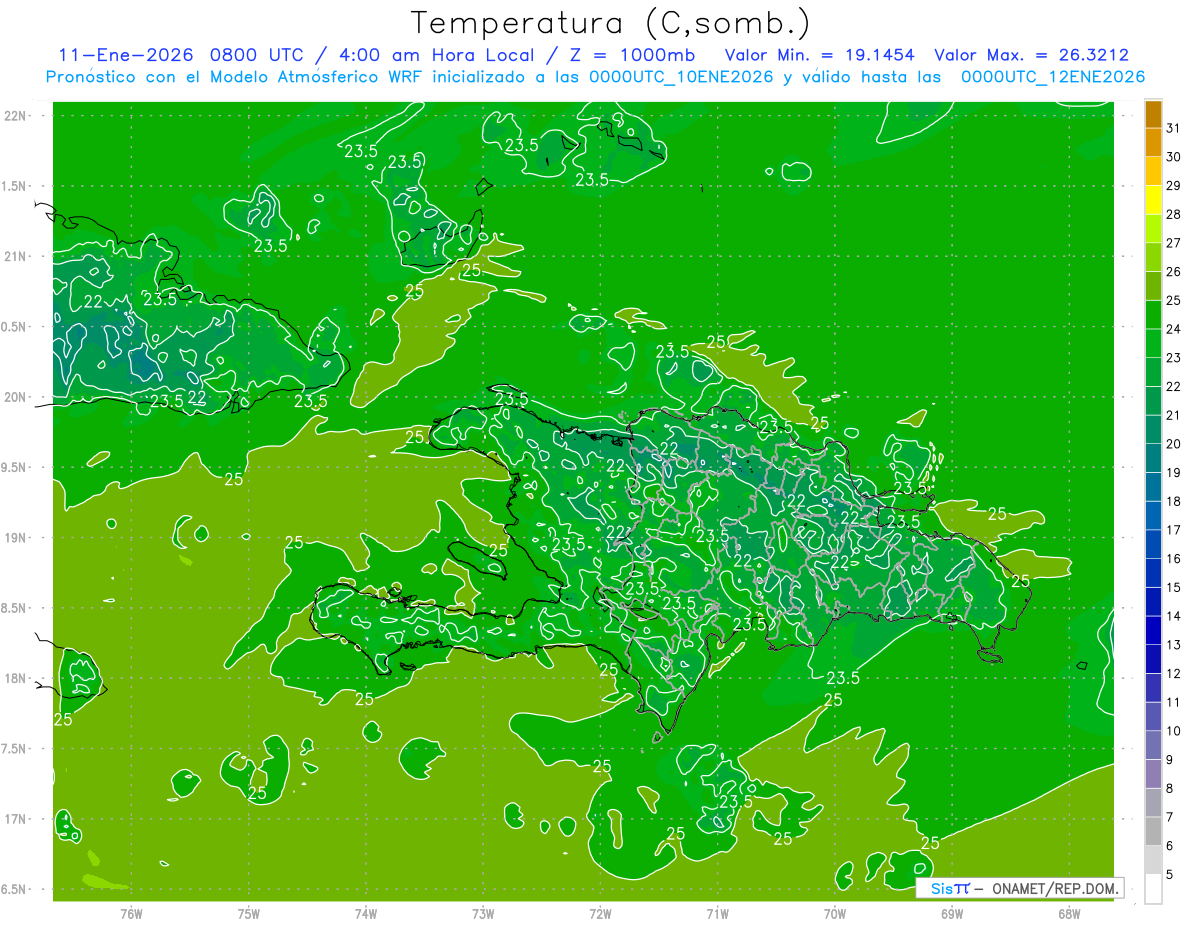Click the legend value '15'

tap(1174, 588)
